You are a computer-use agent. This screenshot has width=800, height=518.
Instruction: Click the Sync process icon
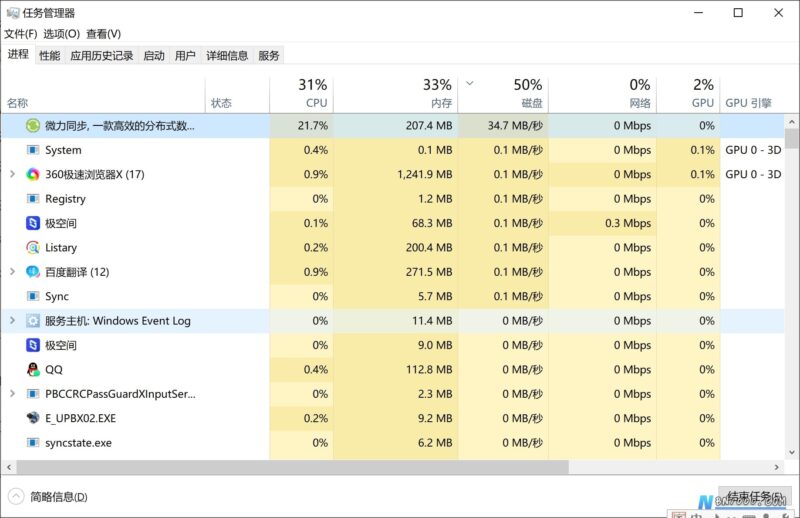(x=33, y=297)
